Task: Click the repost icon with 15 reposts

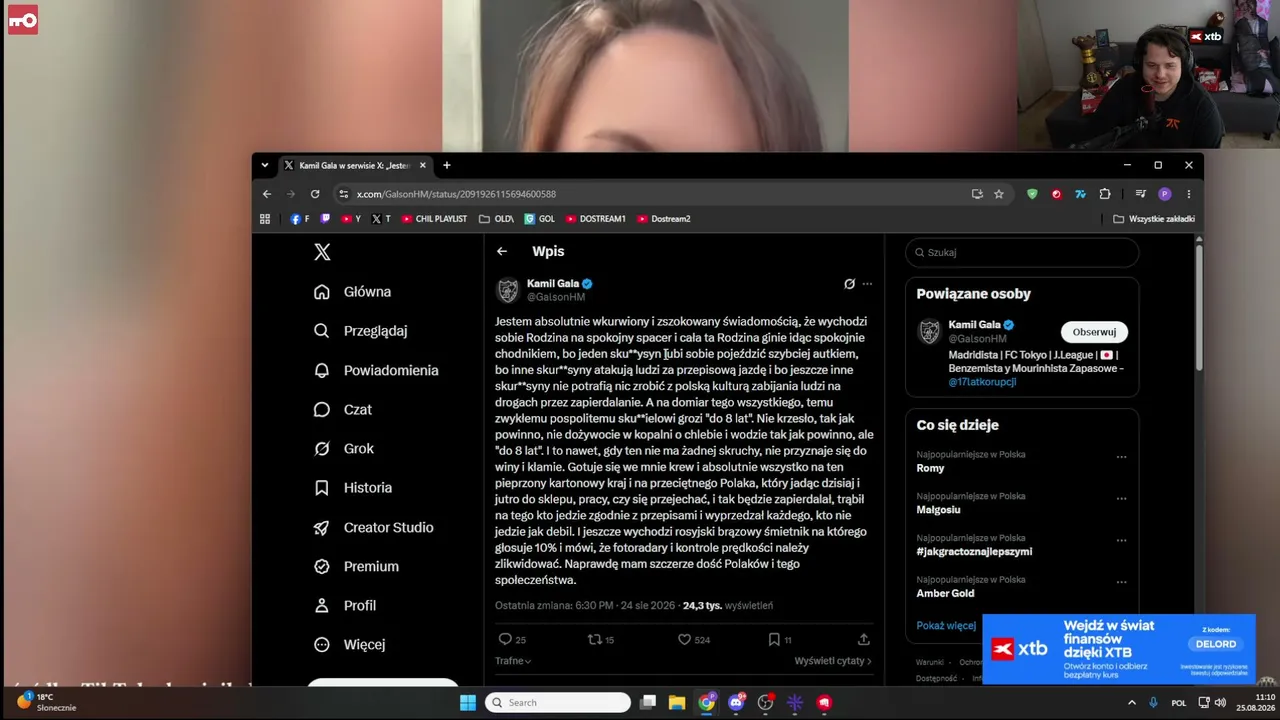Action: [594, 639]
